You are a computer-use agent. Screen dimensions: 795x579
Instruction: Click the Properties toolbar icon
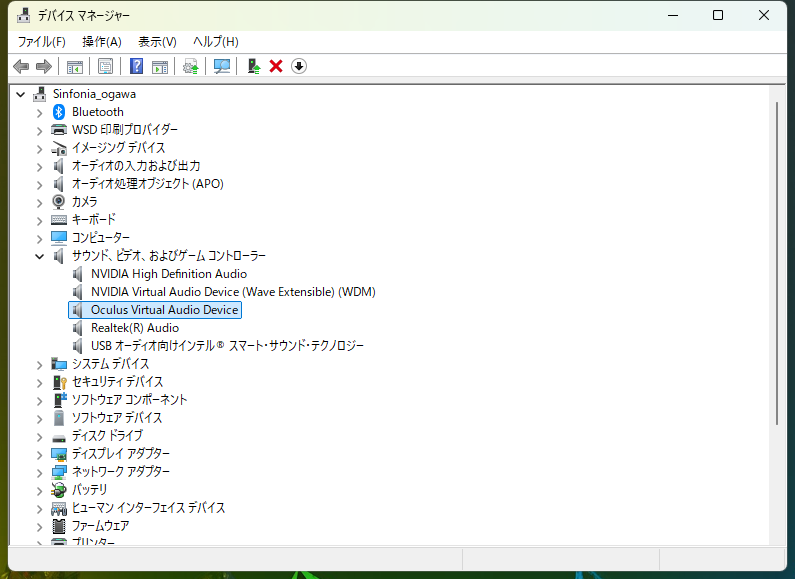point(105,66)
